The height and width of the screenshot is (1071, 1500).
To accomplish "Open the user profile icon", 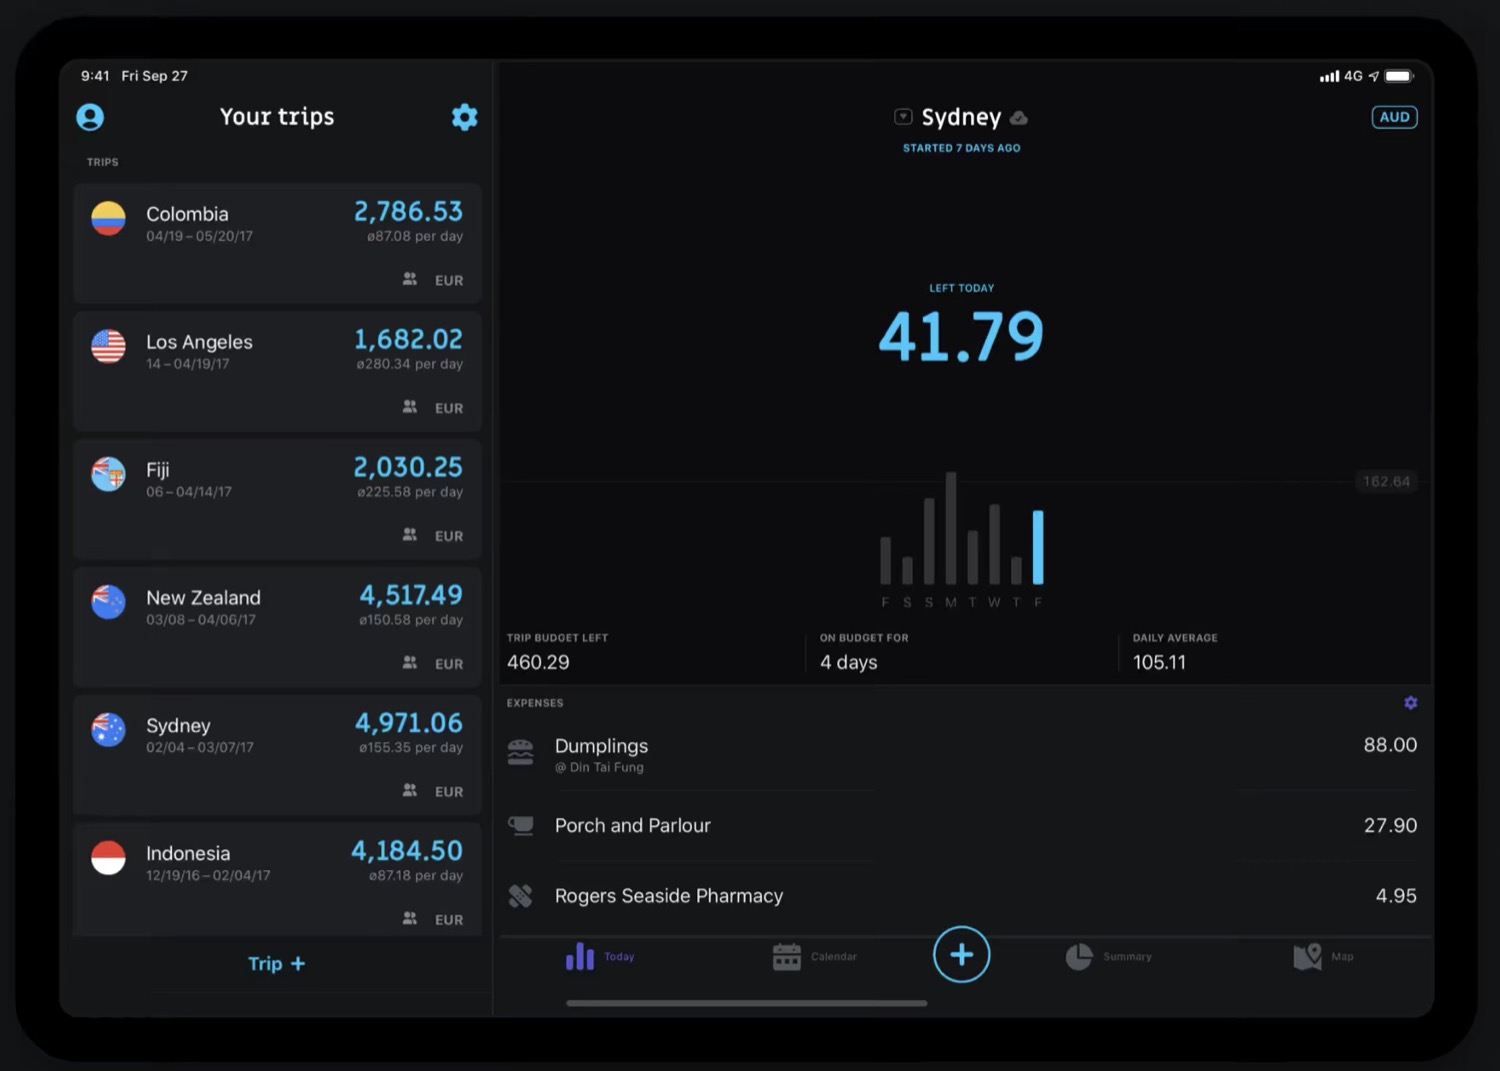I will click(x=90, y=117).
